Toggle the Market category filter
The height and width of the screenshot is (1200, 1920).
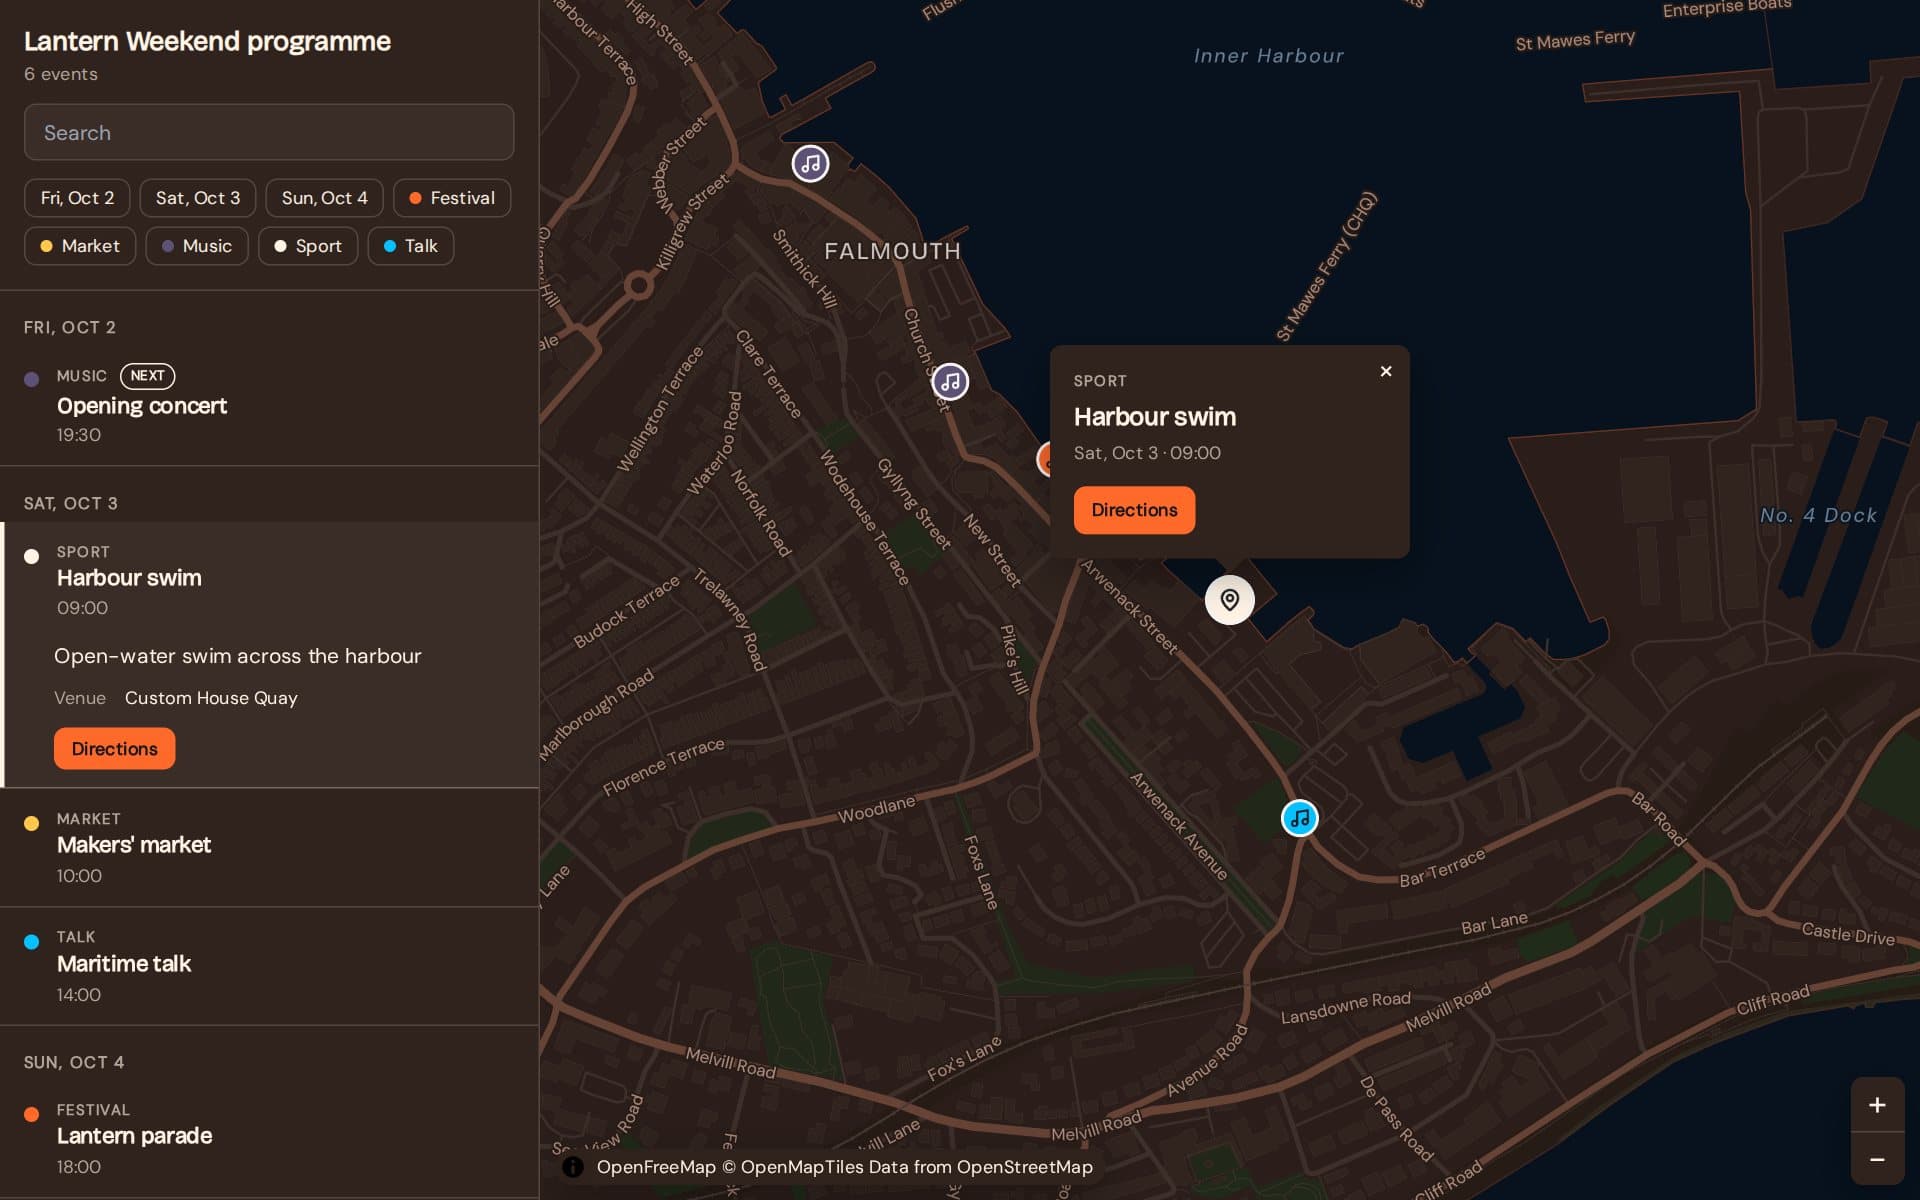click(80, 246)
